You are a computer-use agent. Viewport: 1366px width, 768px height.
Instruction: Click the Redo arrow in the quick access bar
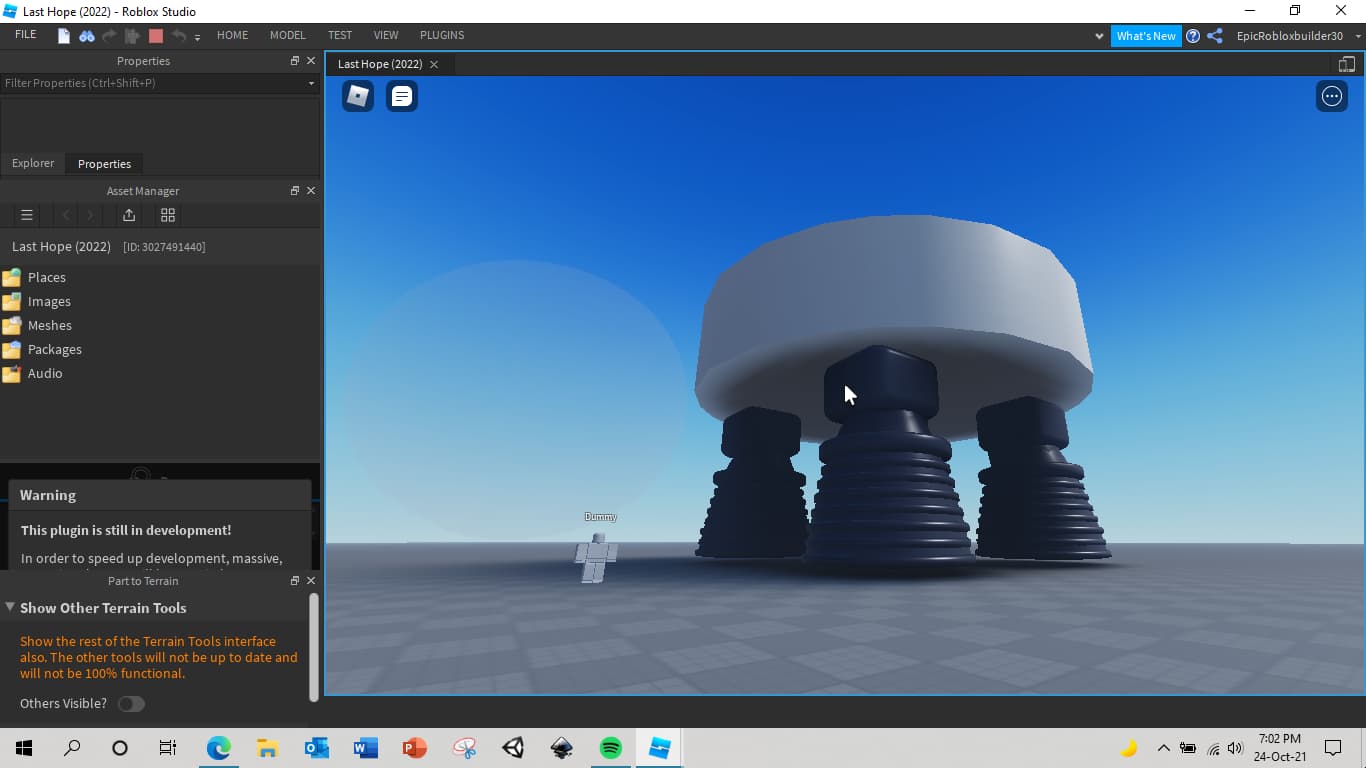pyautogui.click(x=109, y=36)
